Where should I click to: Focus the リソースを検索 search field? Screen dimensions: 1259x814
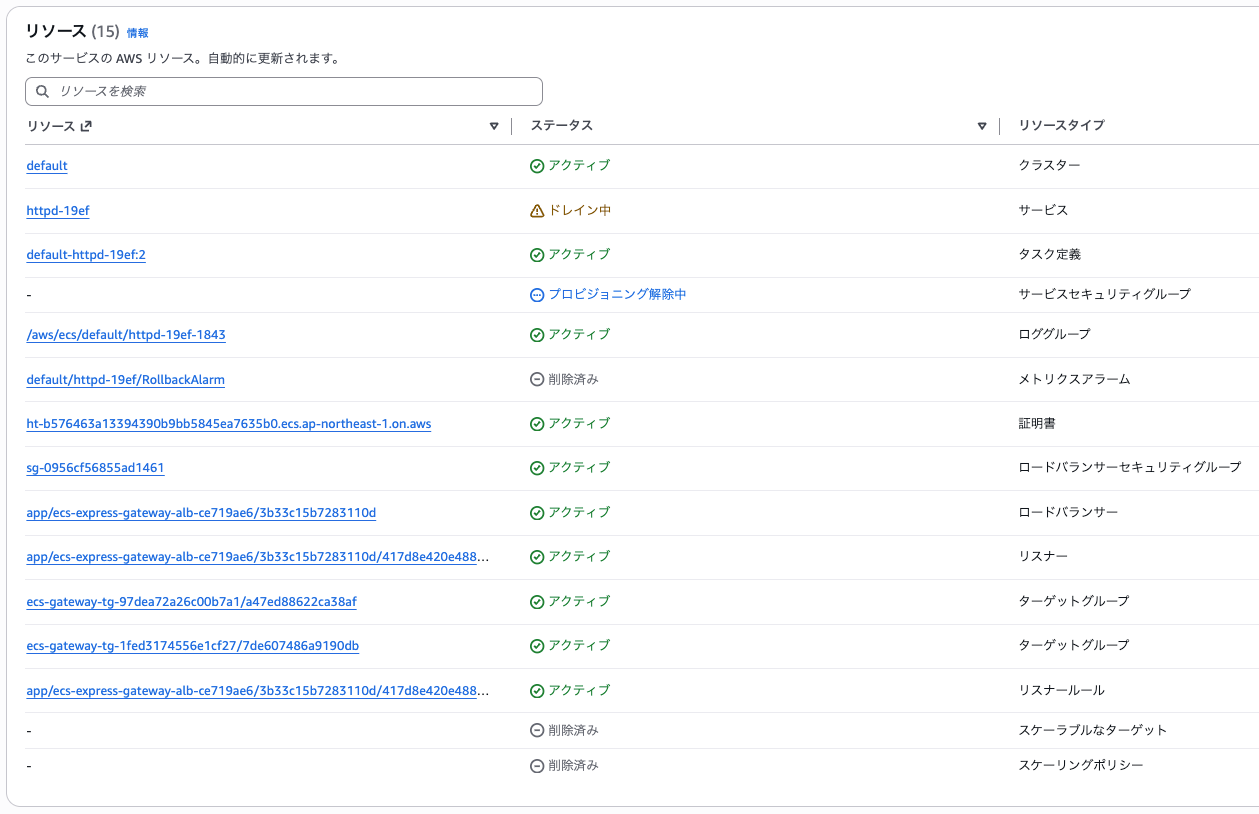tap(290, 91)
